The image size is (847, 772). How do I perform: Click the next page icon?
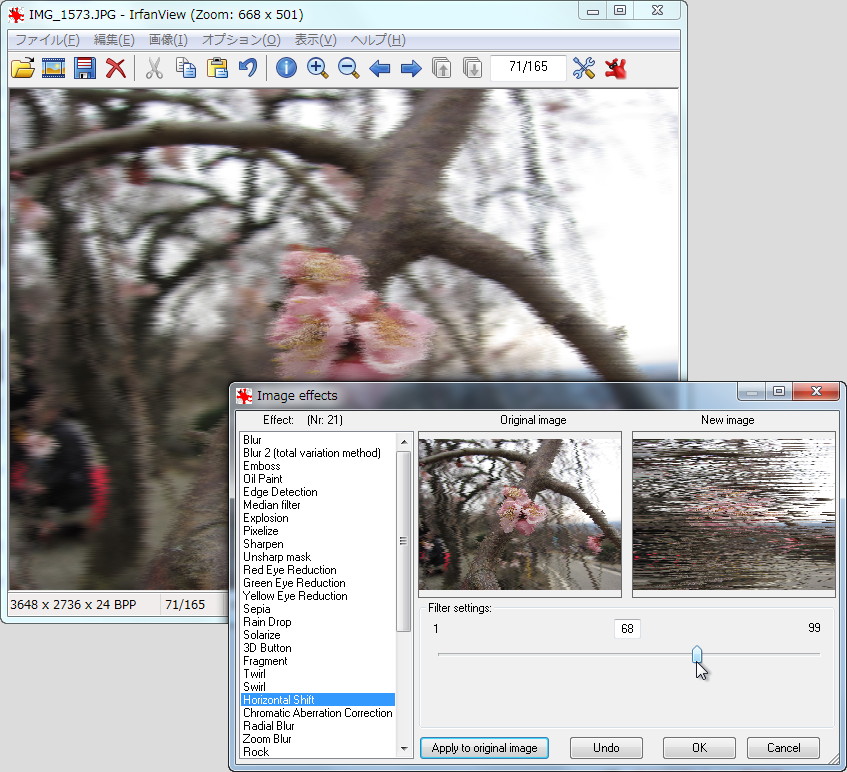[x=473, y=68]
